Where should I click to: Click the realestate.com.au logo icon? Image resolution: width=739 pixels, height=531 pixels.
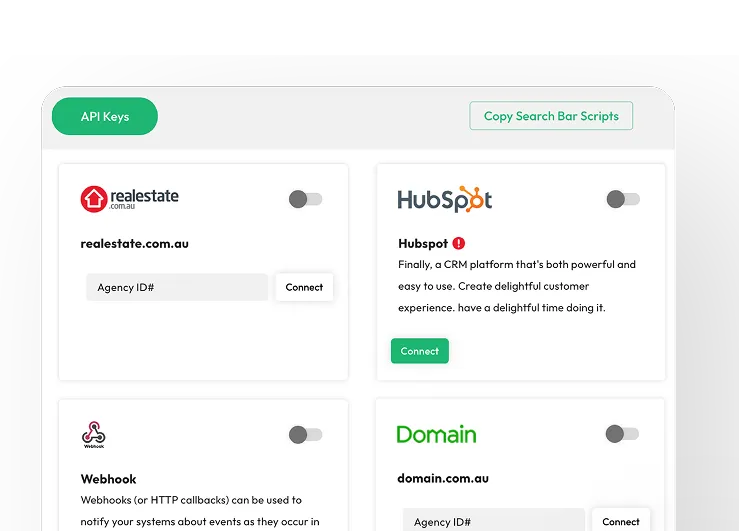94,199
